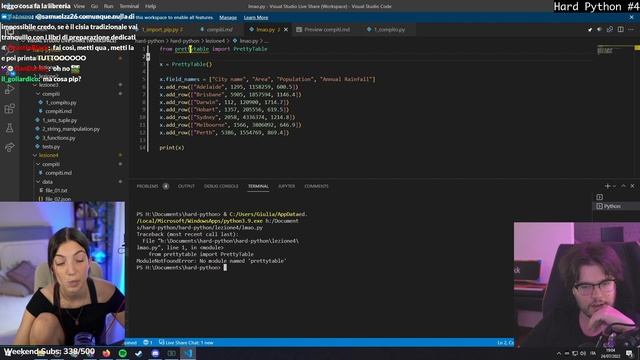Close the workspace trust notification banner
Viewport: 640px width, 360px height.
[x=631, y=18]
